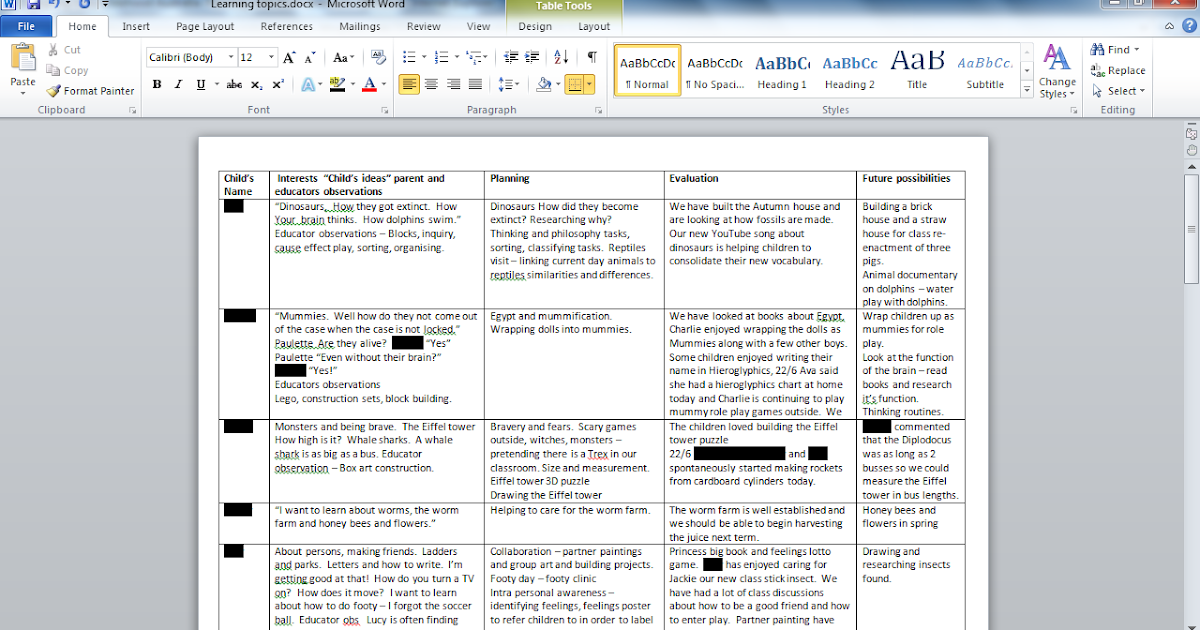Viewport: 1200px width, 630px height.
Task: Open the Mailings tab
Action: point(359,27)
